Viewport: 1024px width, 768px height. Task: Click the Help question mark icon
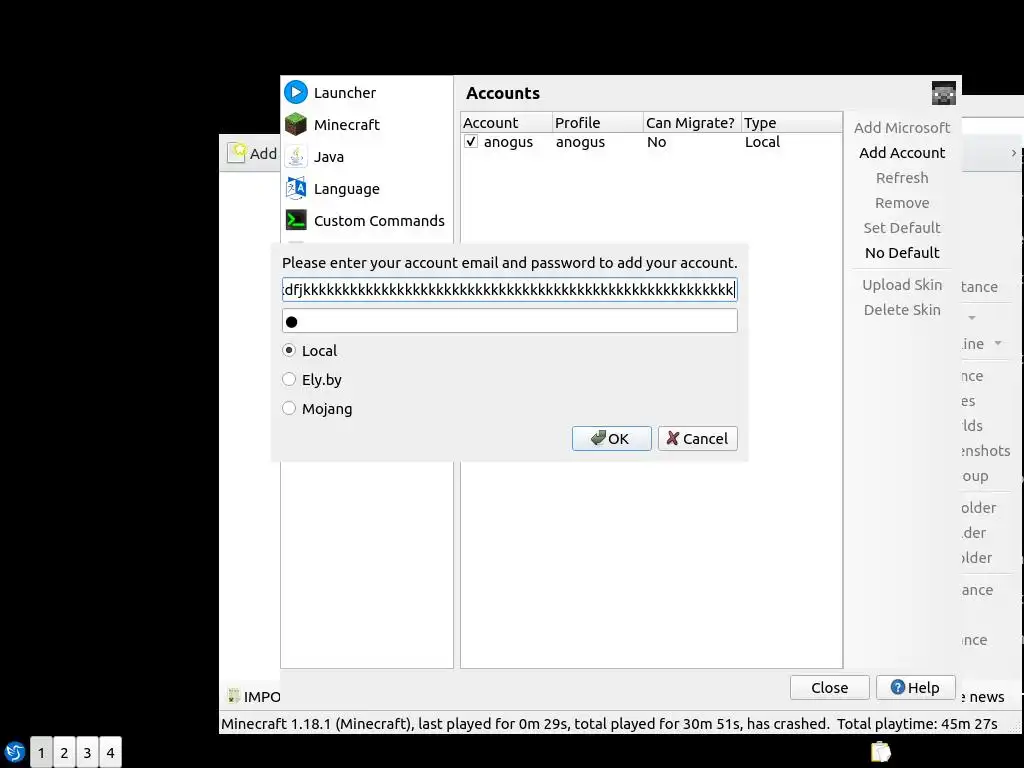[898, 687]
